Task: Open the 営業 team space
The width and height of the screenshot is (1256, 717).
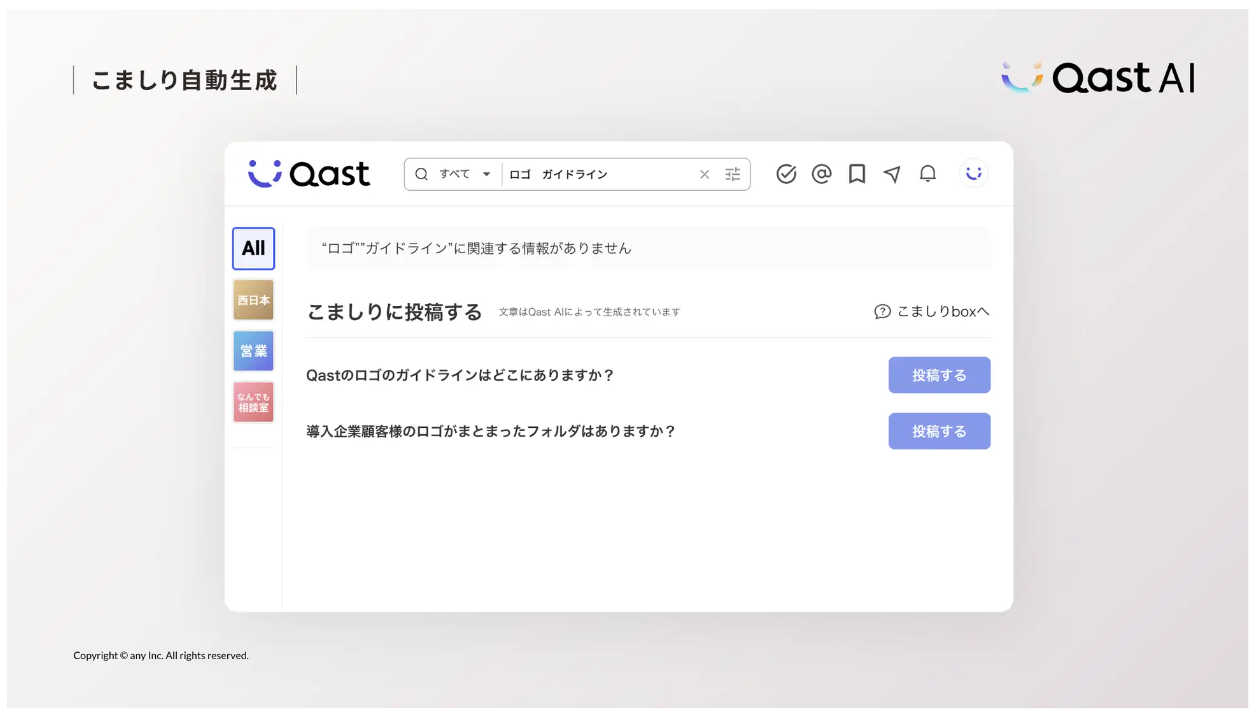Action: (x=253, y=350)
